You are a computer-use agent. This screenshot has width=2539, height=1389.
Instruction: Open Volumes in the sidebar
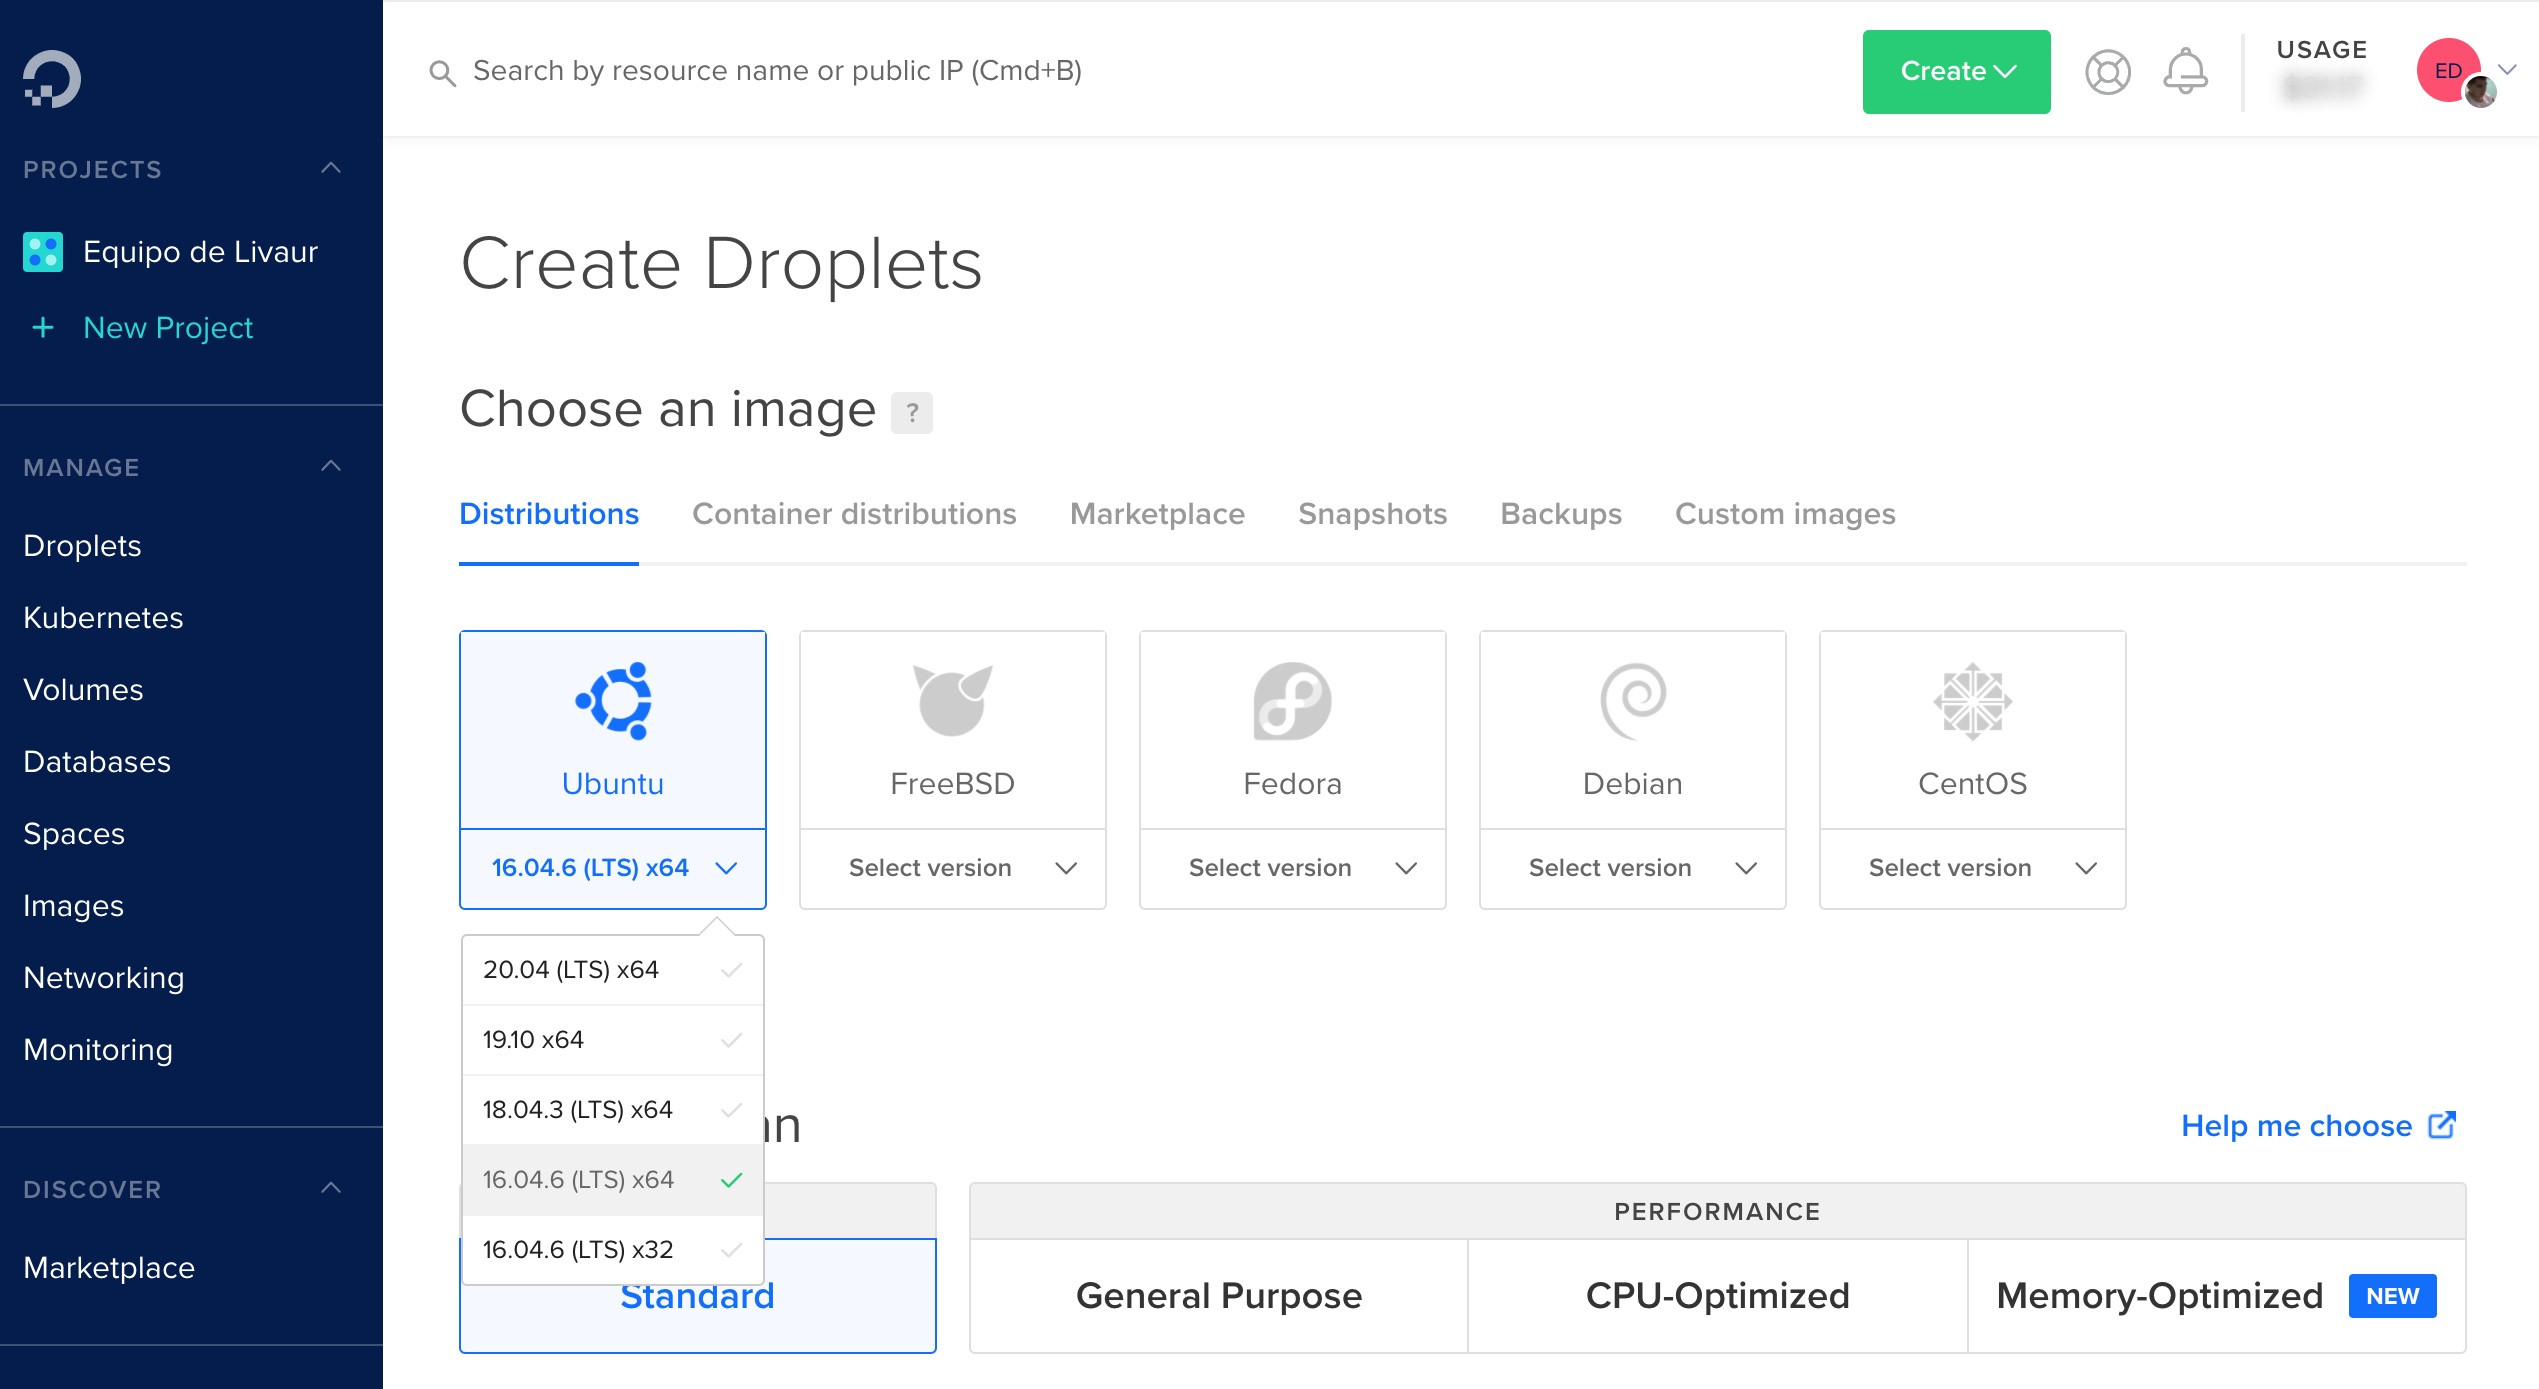[x=83, y=690]
